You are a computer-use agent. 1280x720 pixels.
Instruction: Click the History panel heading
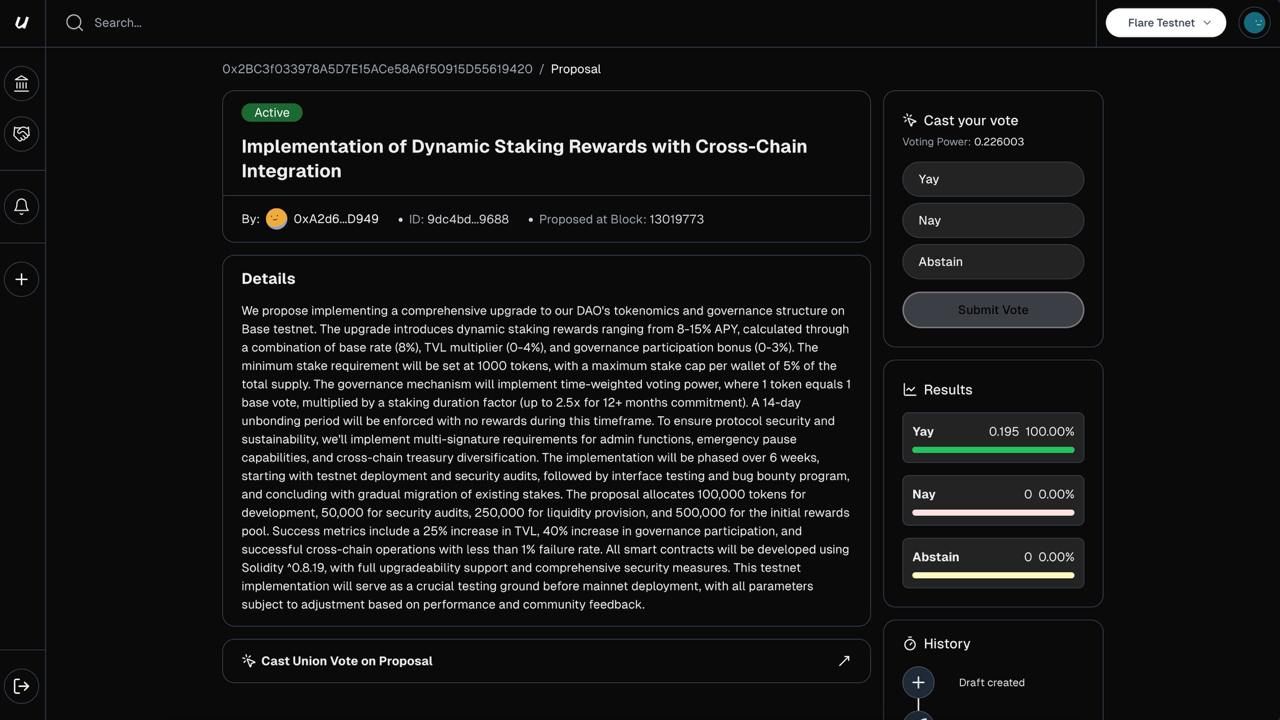(x=947, y=644)
